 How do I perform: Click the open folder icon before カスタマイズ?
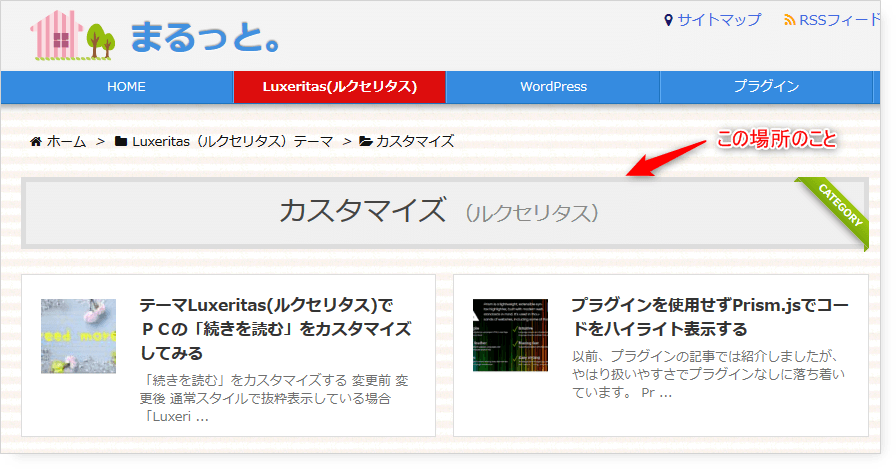[x=365, y=141]
